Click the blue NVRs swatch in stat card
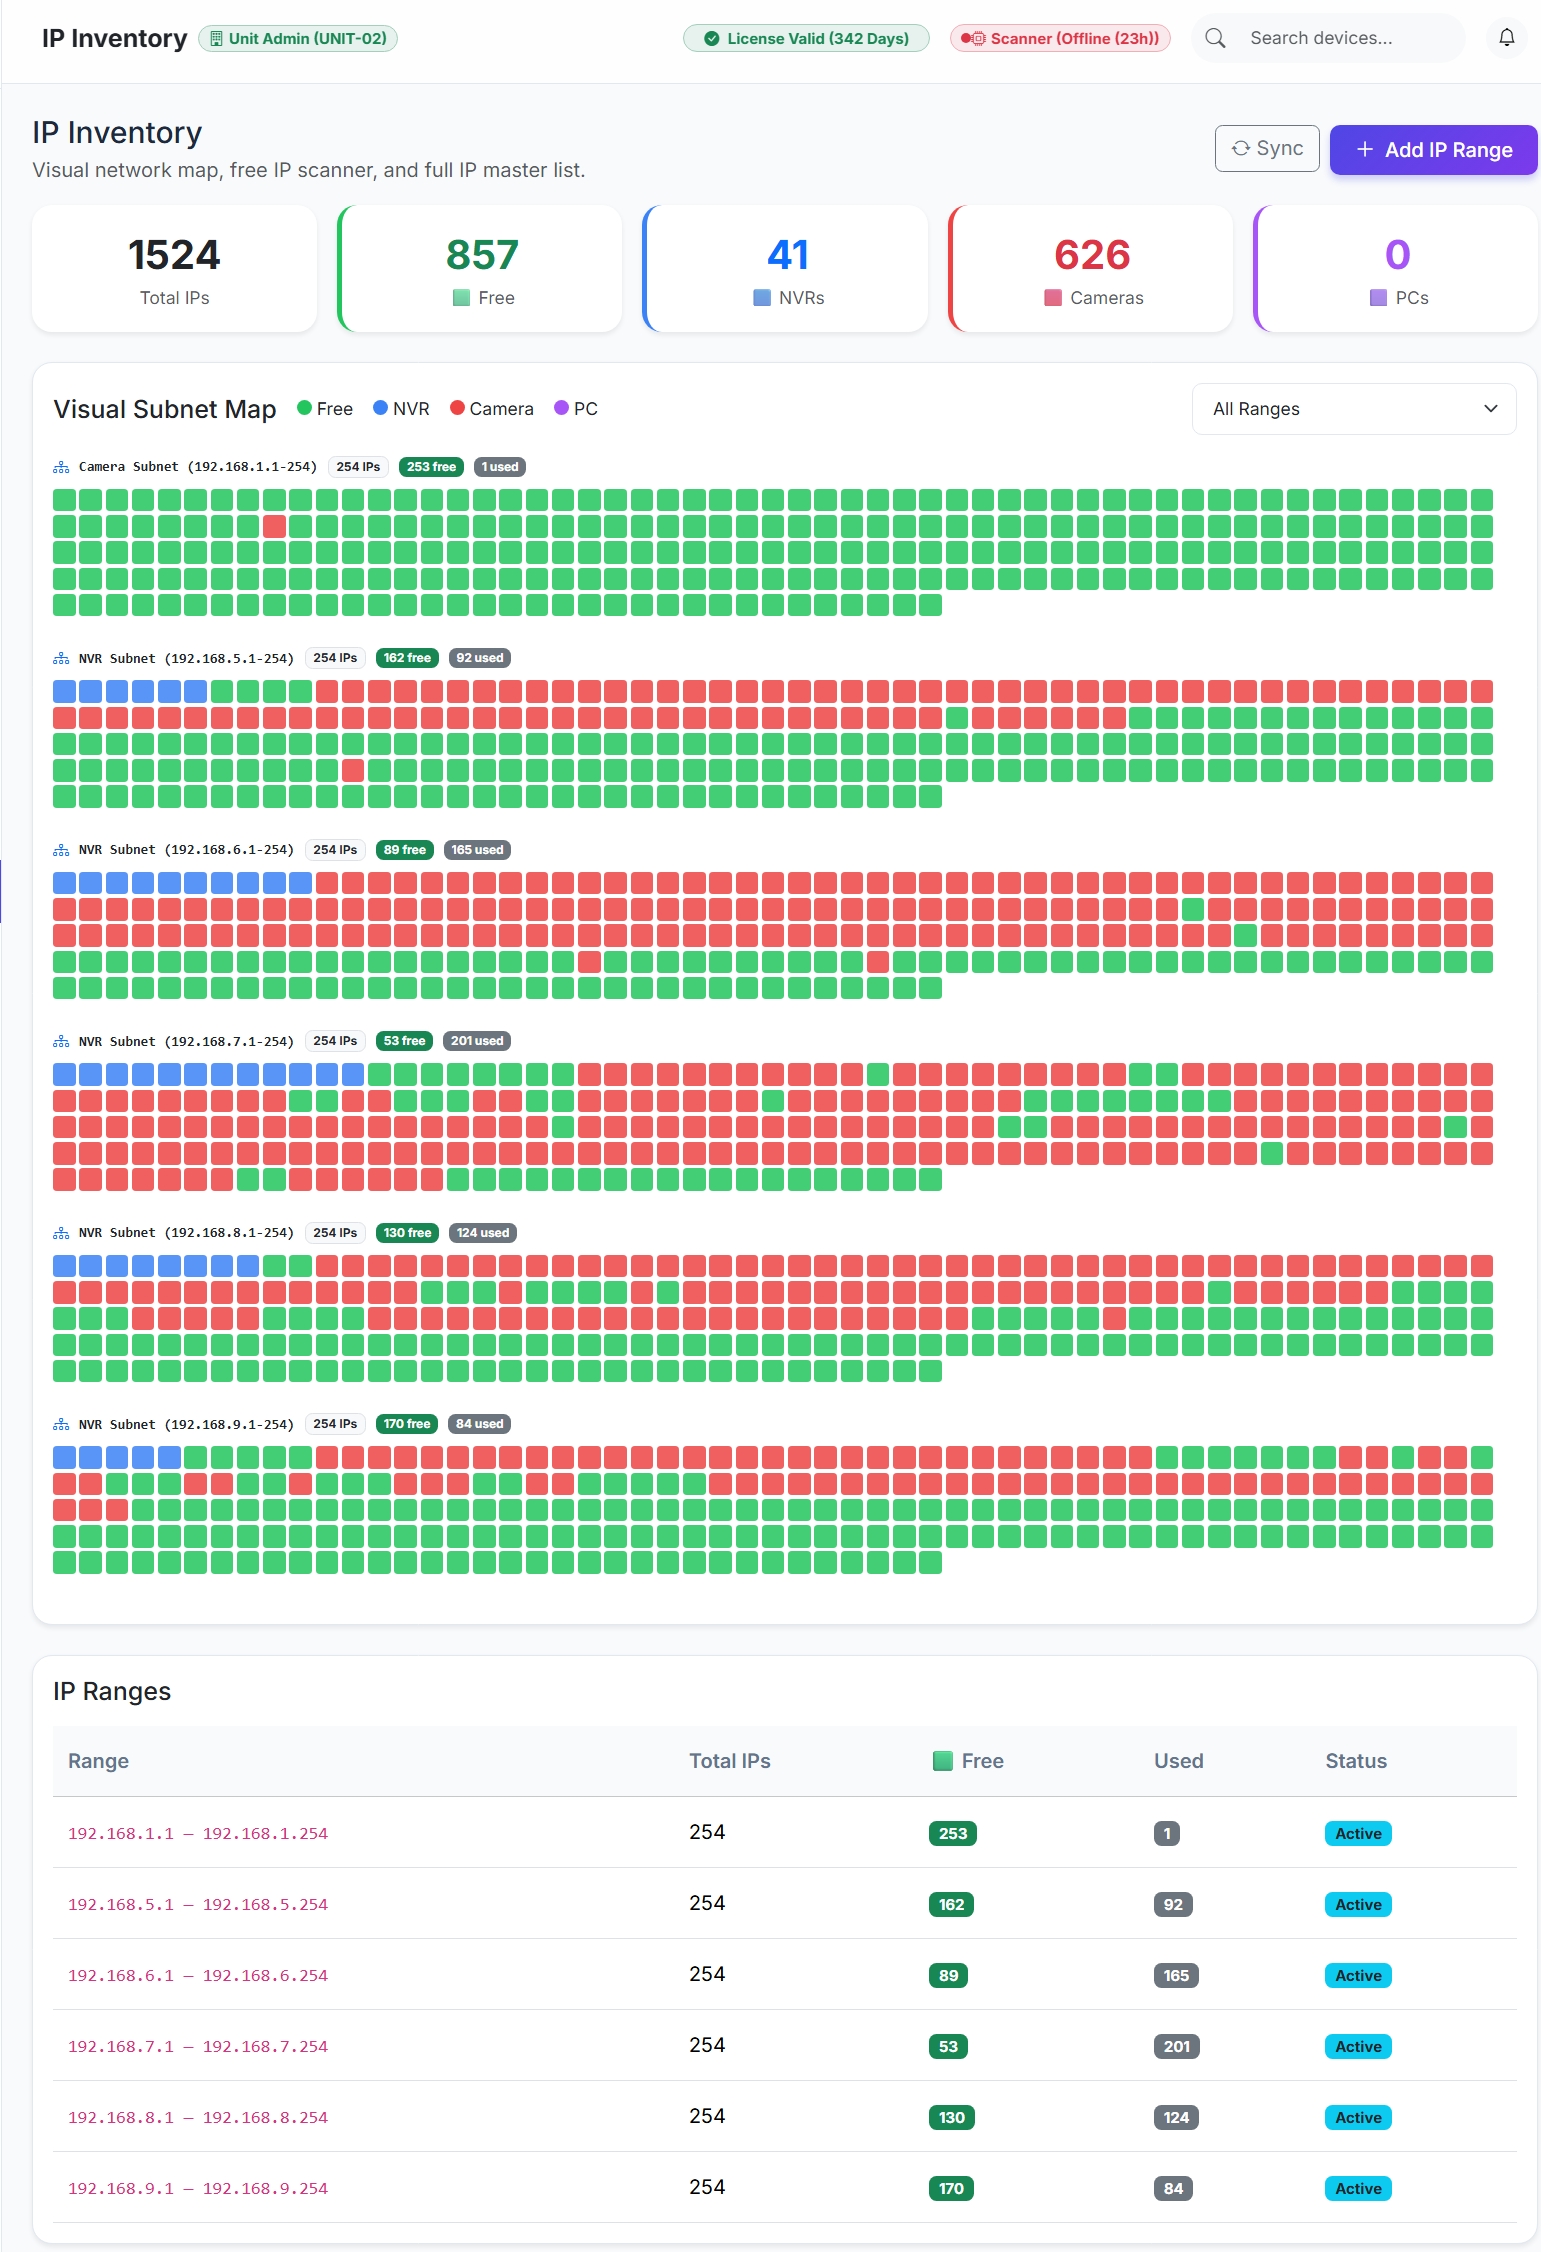The width and height of the screenshot is (1541, 2252). [761, 298]
